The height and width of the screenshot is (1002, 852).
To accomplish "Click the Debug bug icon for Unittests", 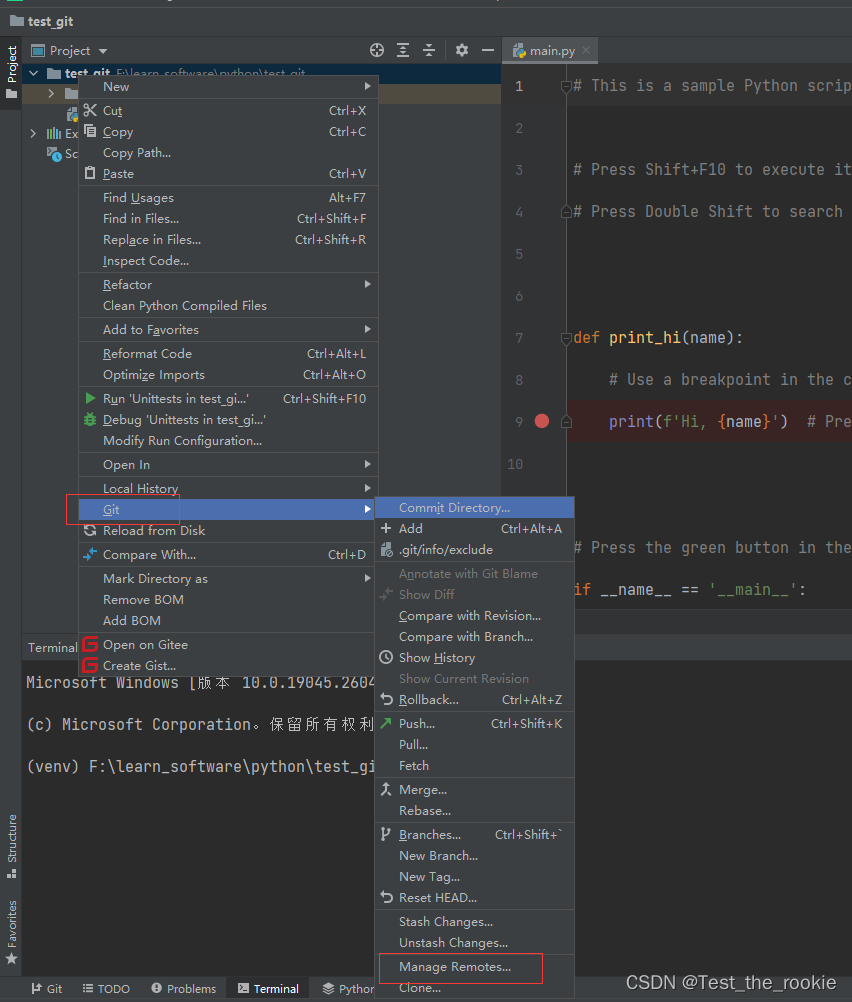I will pyautogui.click(x=89, y=419).
